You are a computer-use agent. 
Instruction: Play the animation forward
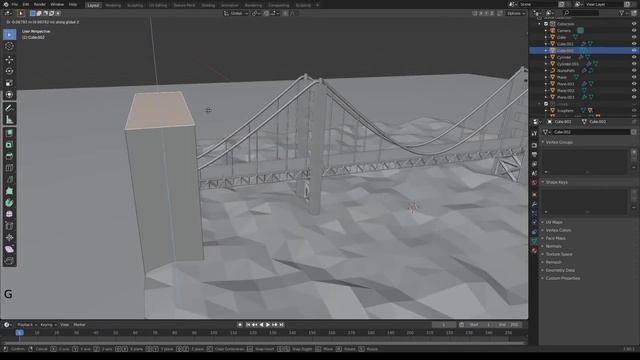click(x=268, y=325)
